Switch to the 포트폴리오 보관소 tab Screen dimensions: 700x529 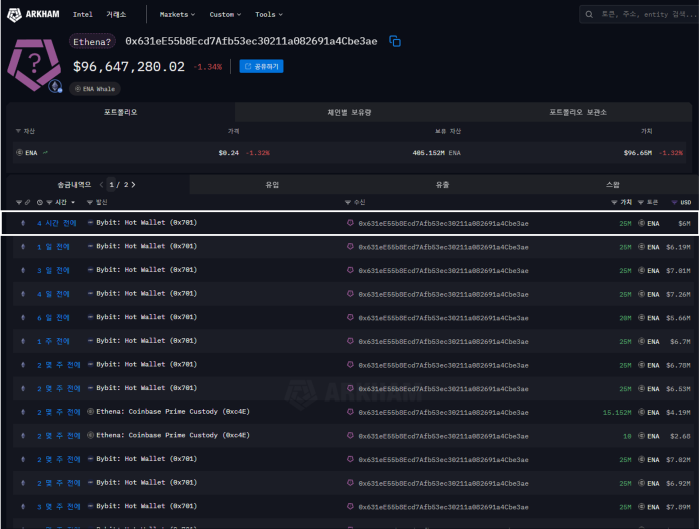[577, 112]
